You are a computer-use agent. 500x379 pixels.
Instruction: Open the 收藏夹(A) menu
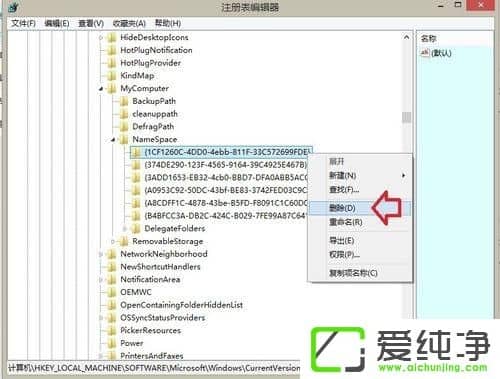click(x=129, y=23)
